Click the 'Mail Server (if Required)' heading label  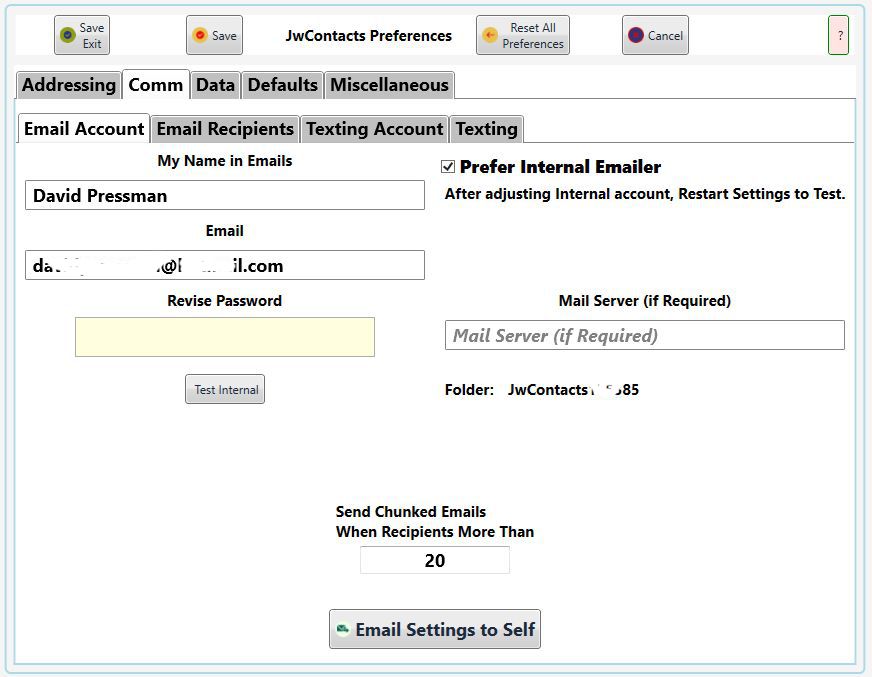645,301
